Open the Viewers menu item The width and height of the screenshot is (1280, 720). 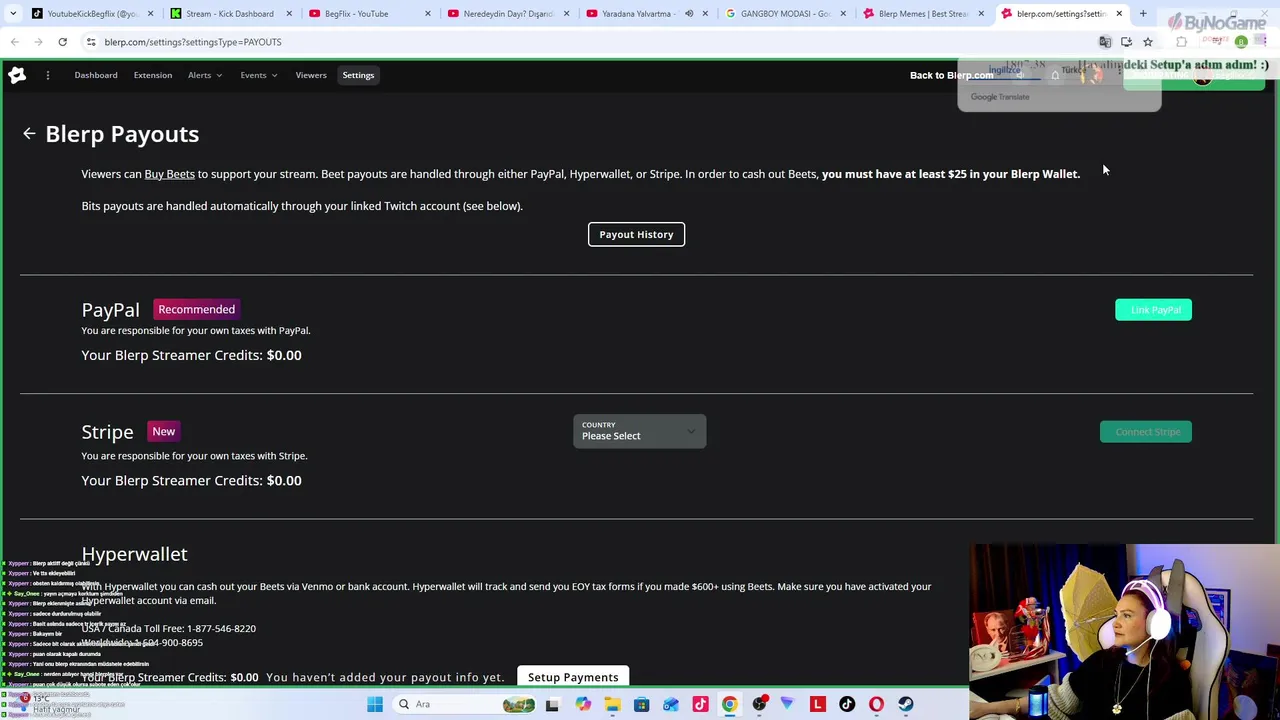(x=311, y=75)
